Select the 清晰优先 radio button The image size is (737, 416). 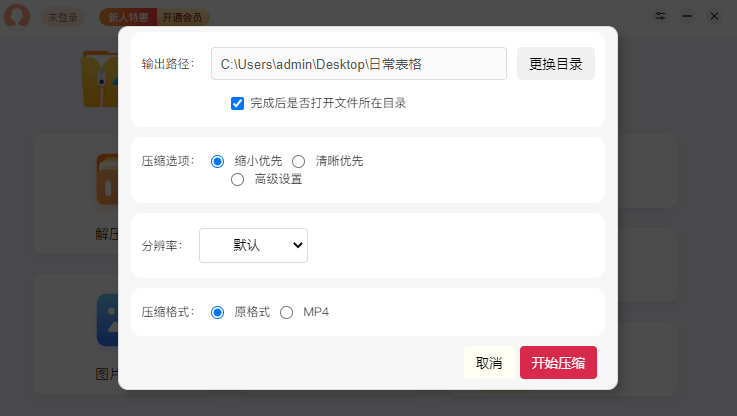[298, 161]
